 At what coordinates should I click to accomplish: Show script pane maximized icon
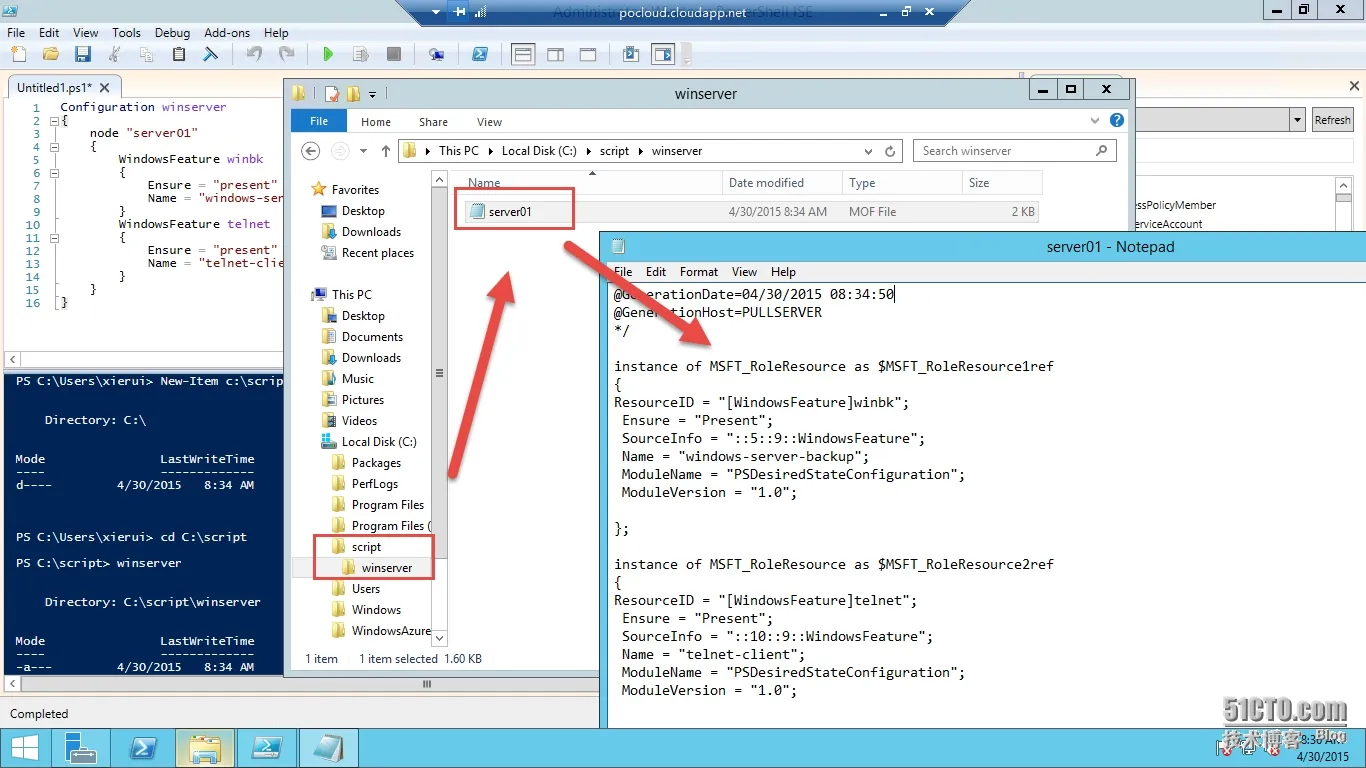(x=588, y=54)
